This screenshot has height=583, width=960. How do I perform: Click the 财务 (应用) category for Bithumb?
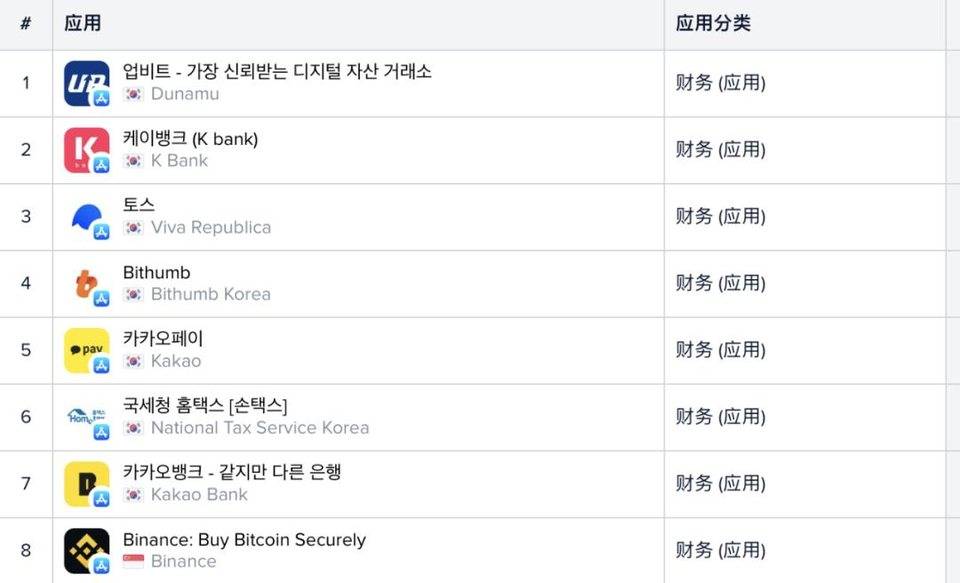tap(720, 284)
